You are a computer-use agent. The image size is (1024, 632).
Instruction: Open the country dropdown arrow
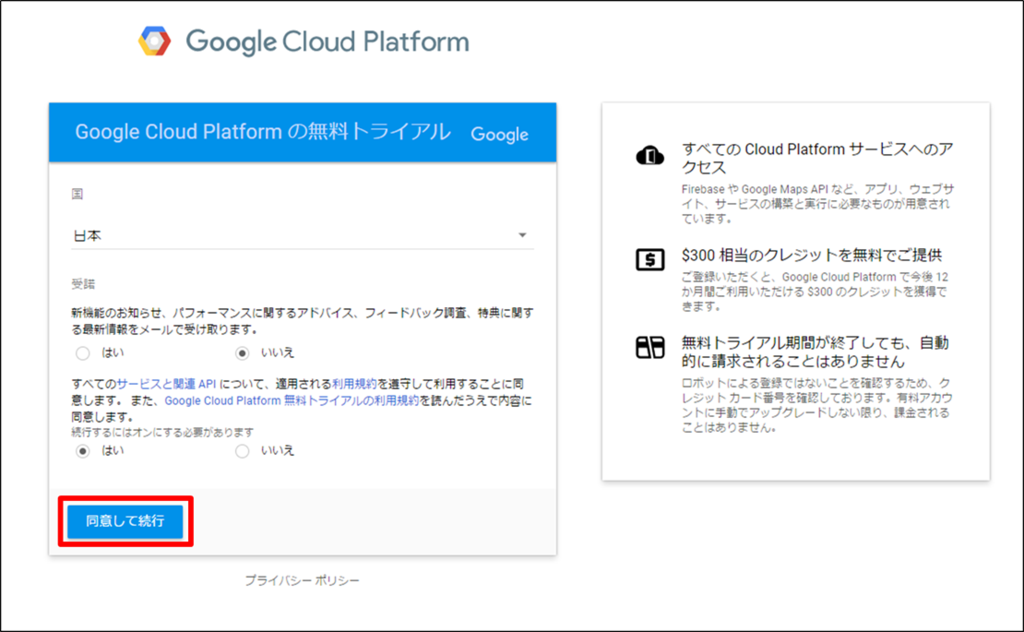(522, 236)
